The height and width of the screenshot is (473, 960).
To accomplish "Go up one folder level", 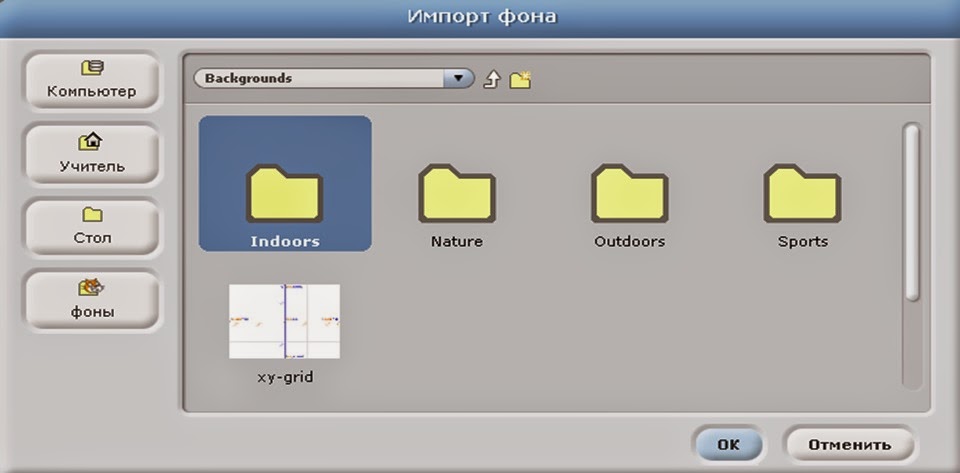I will click(x=492, y=80).
